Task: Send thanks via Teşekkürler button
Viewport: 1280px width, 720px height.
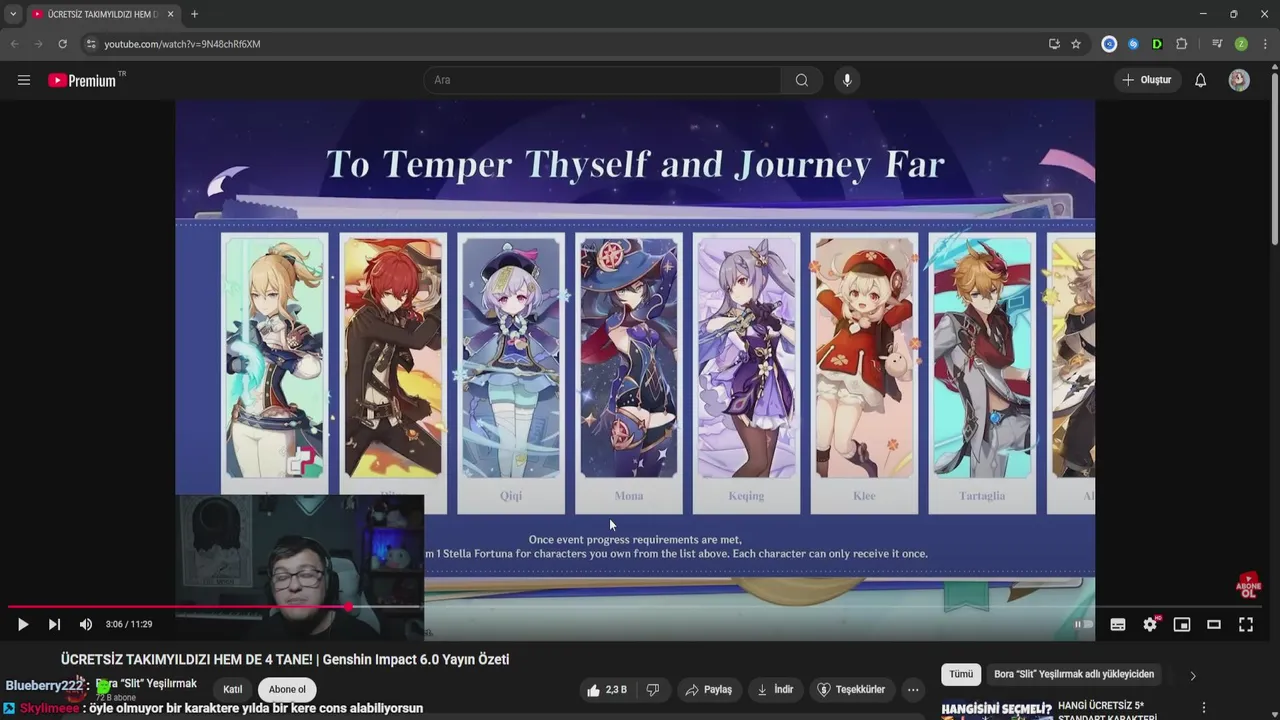Action: click(852, 690)
